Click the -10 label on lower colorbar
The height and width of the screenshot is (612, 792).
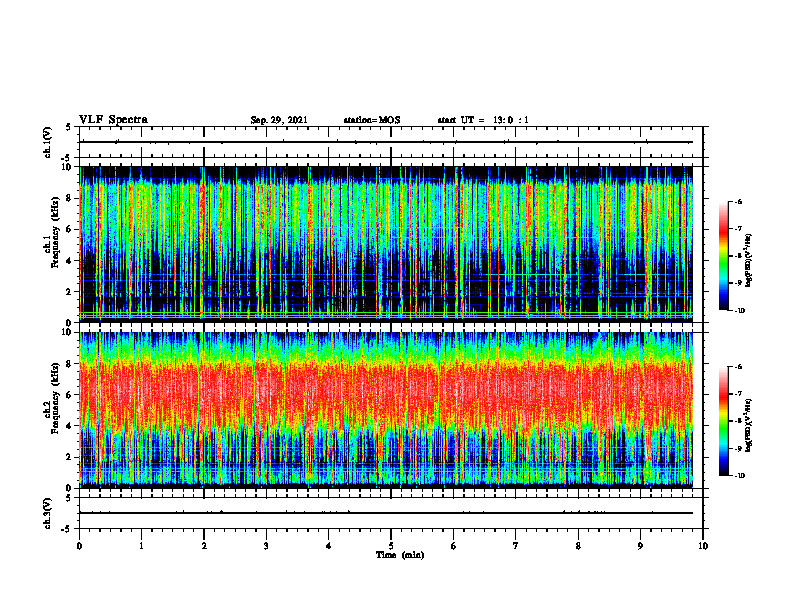[x=740, y=476]
